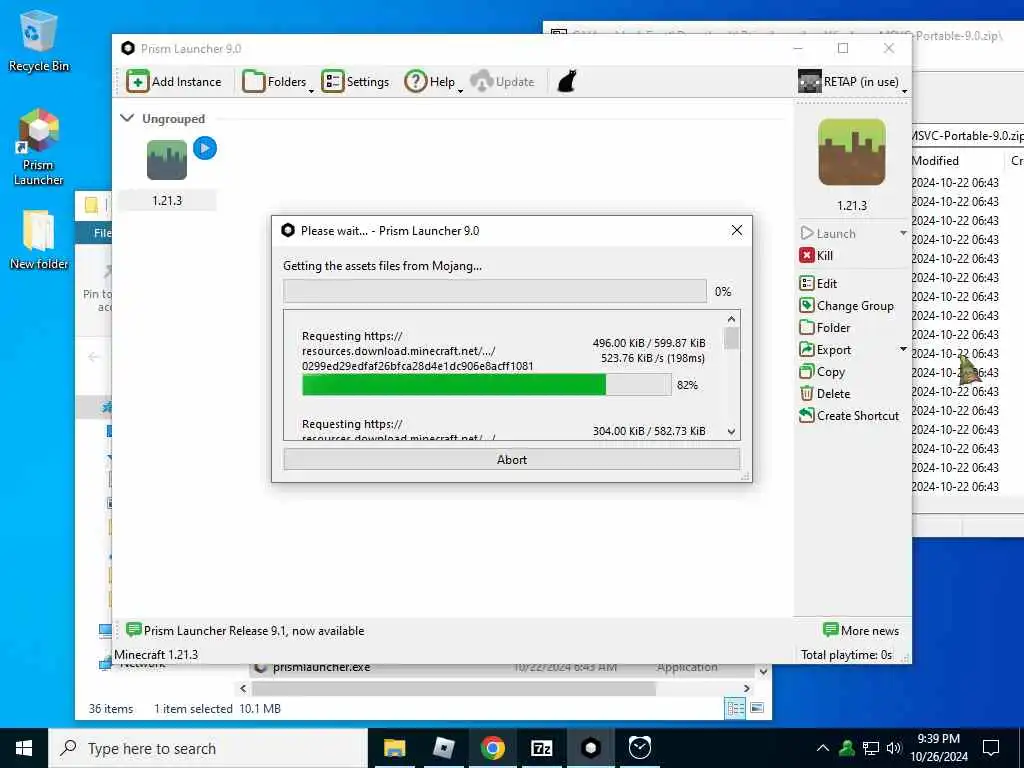
Task: Click the black cat icon in toolbar
Action: (567, 82)
